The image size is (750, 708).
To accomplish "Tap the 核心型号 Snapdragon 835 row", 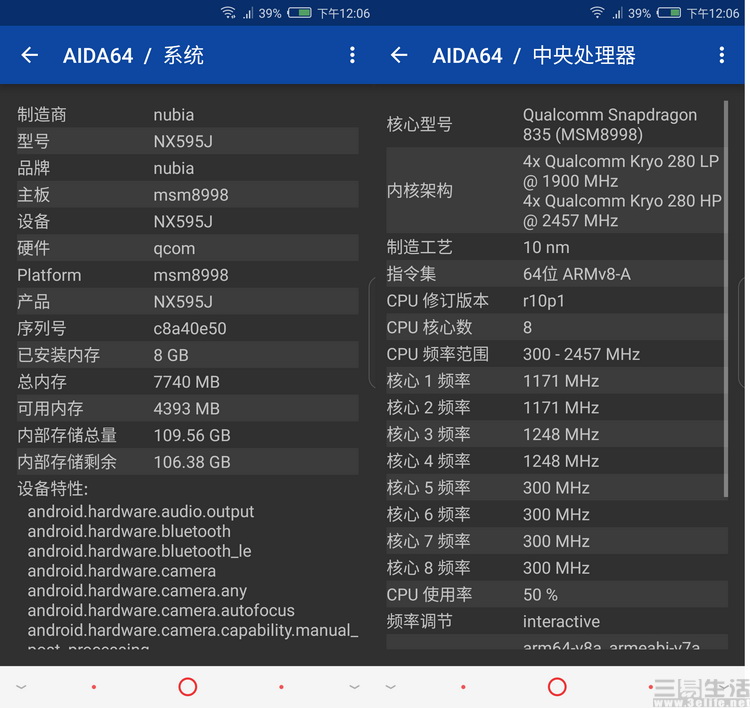I will coord(555,125).
